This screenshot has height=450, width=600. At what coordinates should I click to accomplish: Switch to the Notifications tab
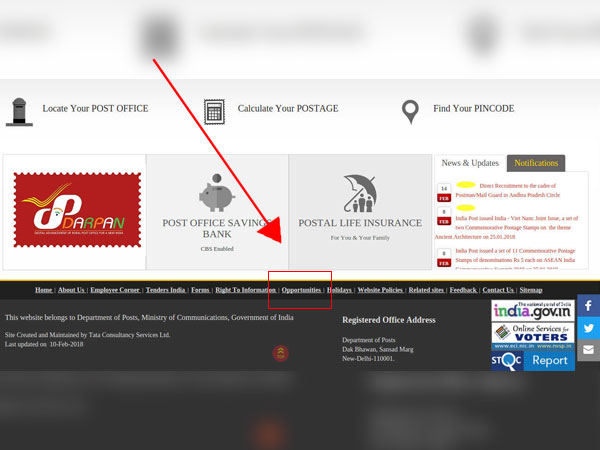pos(536,163)
